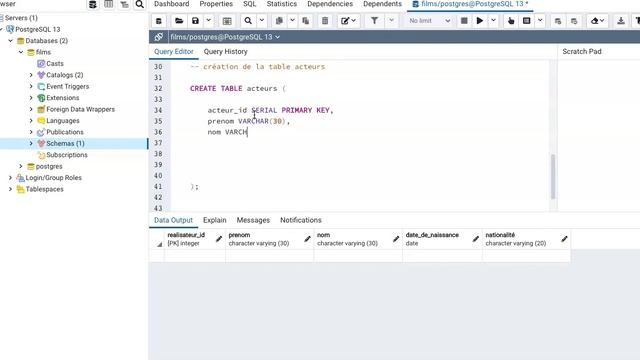Image resolution: width=640 pixels, height=360 pixels.
Task: Expand the Schemas (1) node
Action: [x=31, y=144]
